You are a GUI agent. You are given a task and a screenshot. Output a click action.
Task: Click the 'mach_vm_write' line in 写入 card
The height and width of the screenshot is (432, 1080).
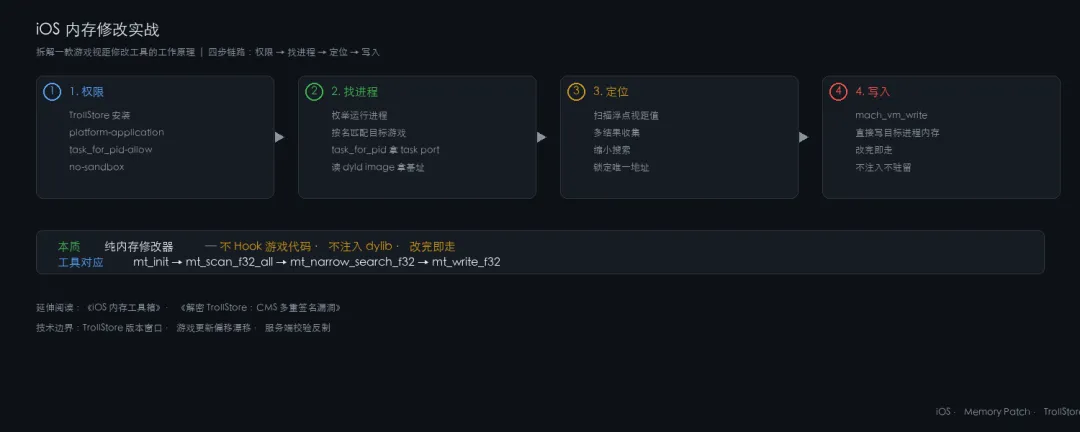(891, 115)
